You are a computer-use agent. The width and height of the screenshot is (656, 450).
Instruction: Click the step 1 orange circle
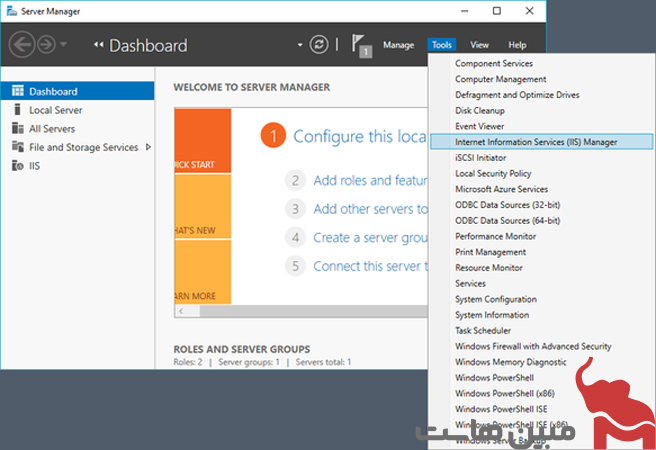(x=273, y=136)
